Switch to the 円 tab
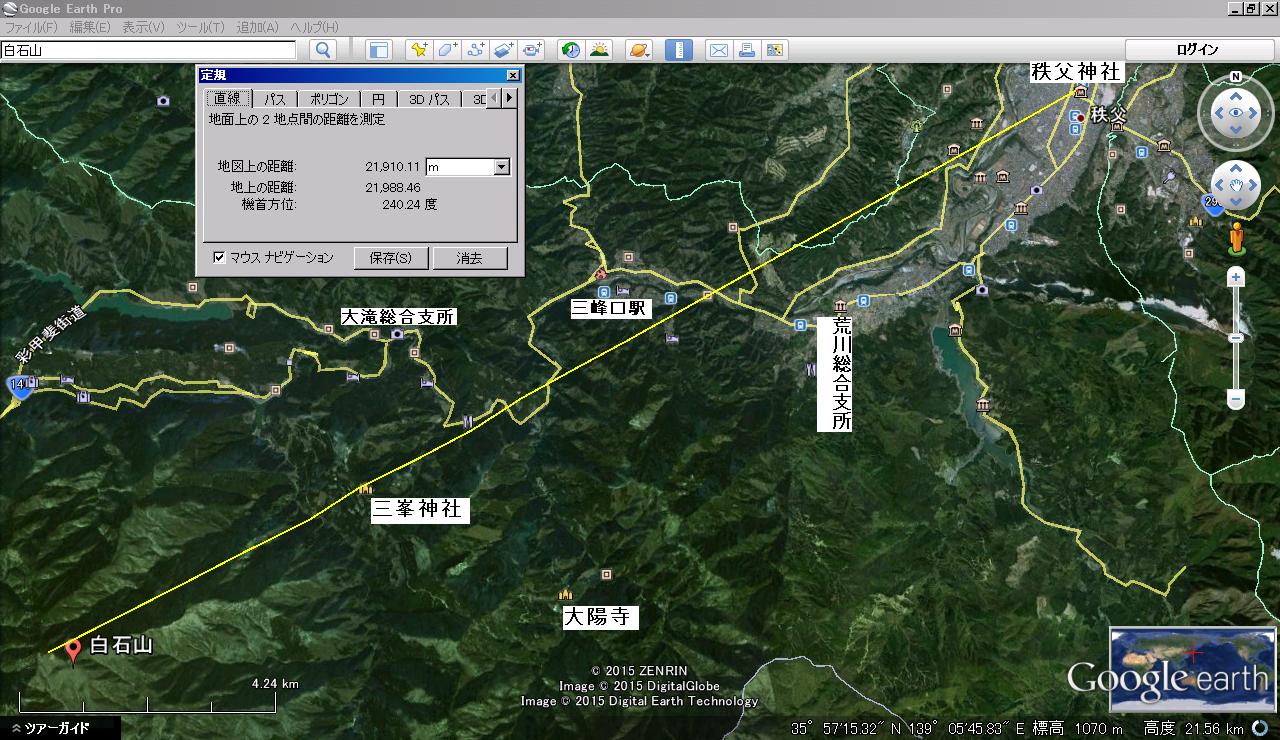 point(378,99)
